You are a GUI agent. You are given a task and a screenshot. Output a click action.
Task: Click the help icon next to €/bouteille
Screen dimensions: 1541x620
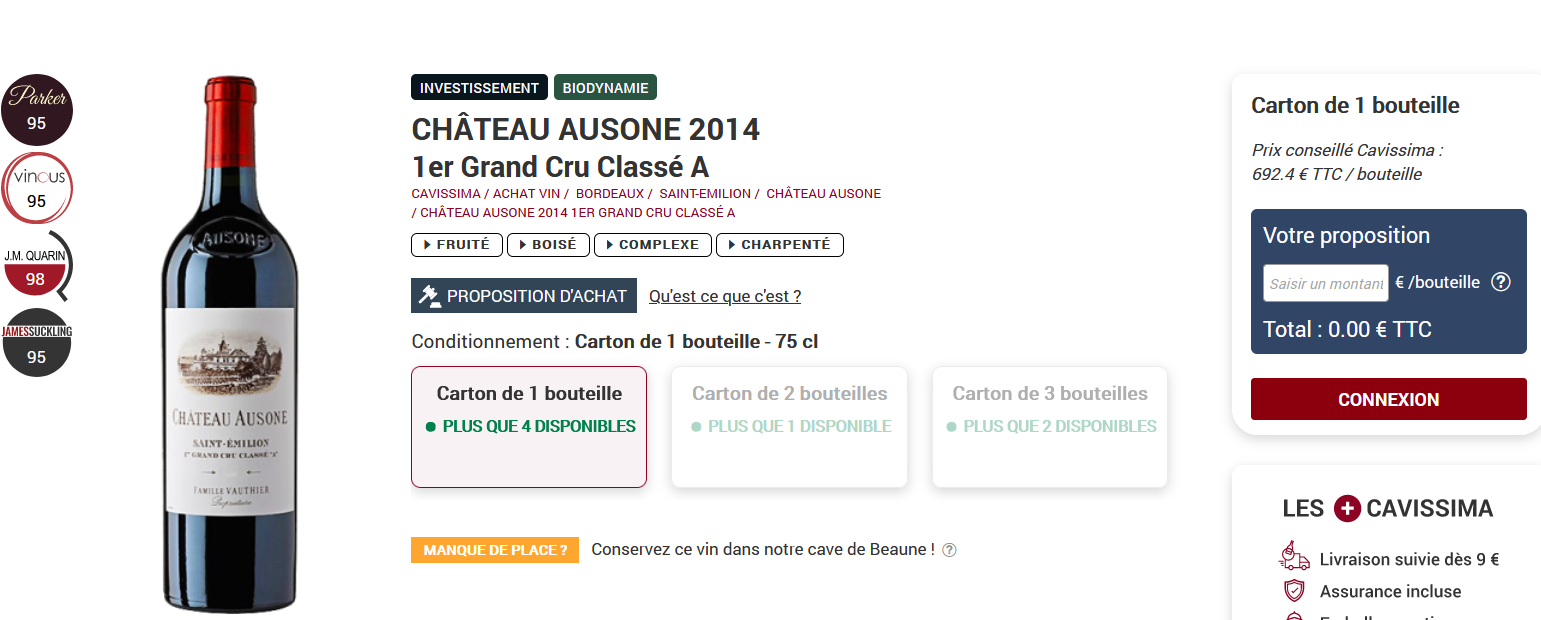pos(1500,282)
